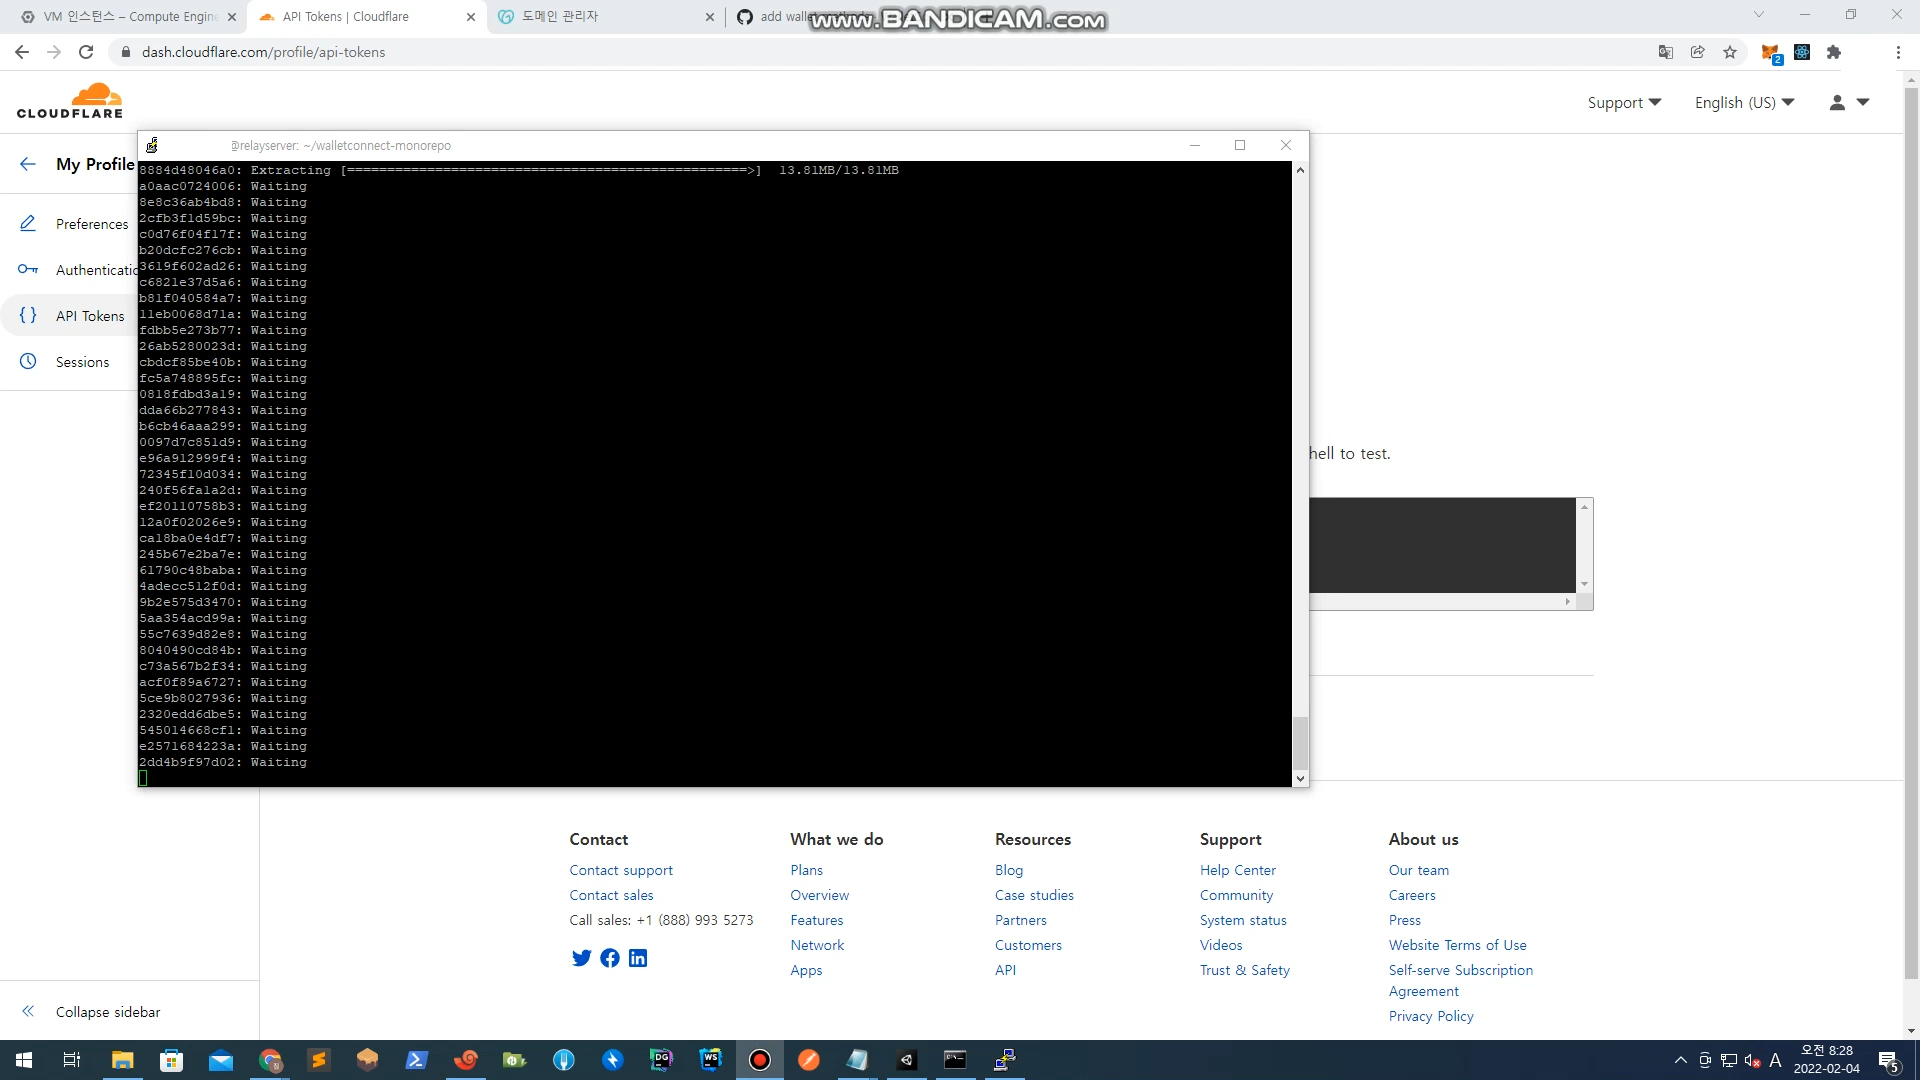Click the Facebook icon in the footer
This screenshot has height=1080, width=1920.
tap(609, 958)
